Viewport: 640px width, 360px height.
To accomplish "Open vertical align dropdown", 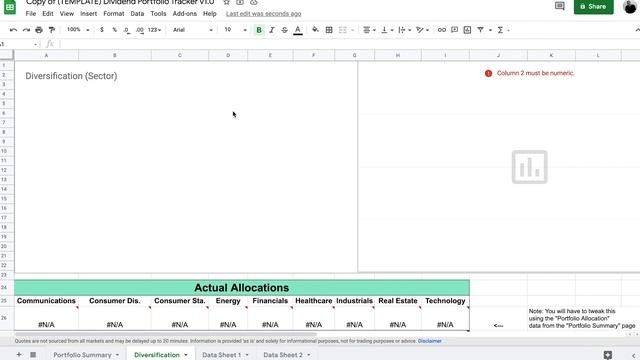I will click(387, 30).
